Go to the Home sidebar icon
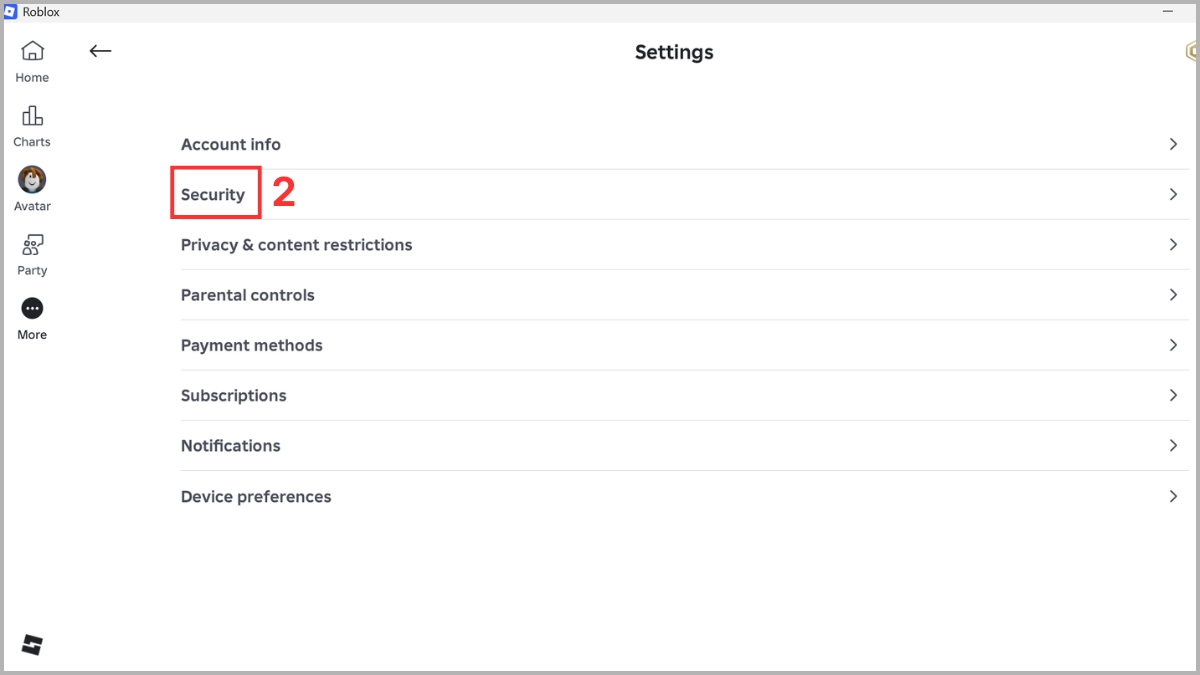1200x675 pixels. coord(32,51)
